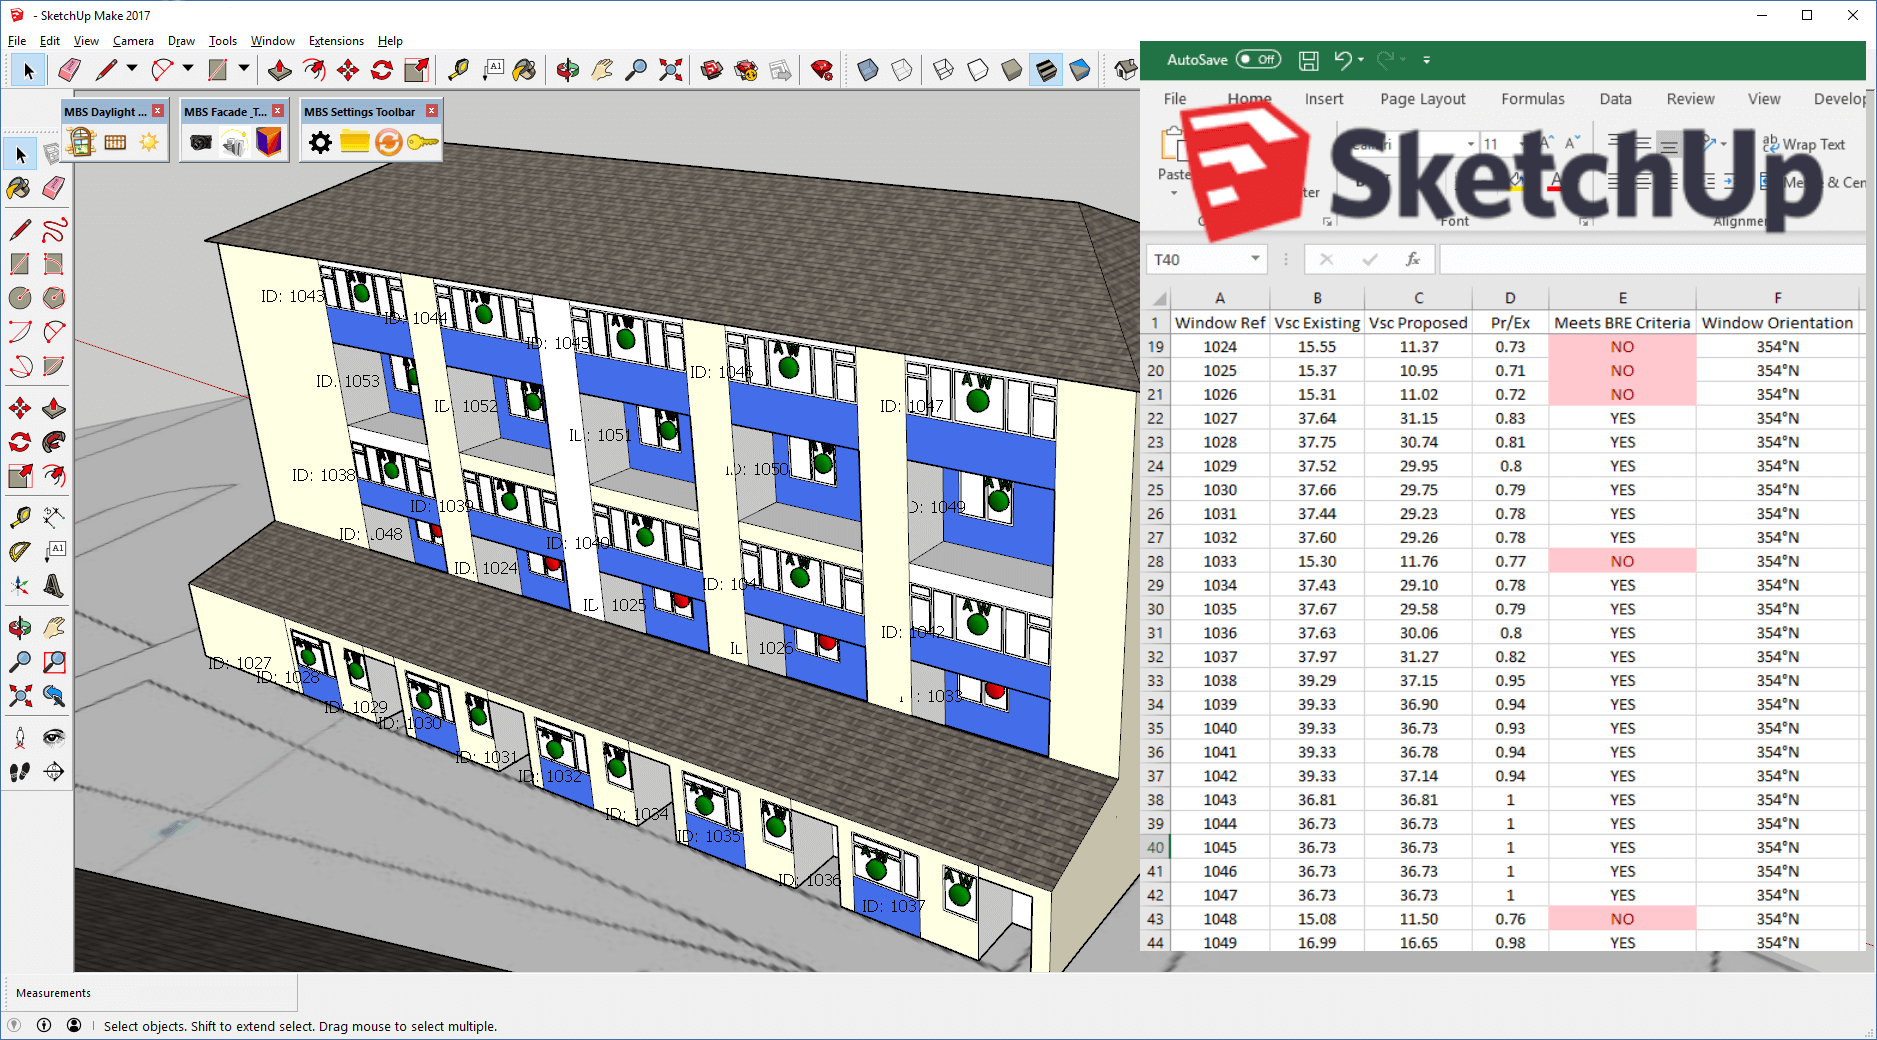Click the Excel formula bar input field
Viewport: 1877px width, 1040px height.
(1650, 260)
